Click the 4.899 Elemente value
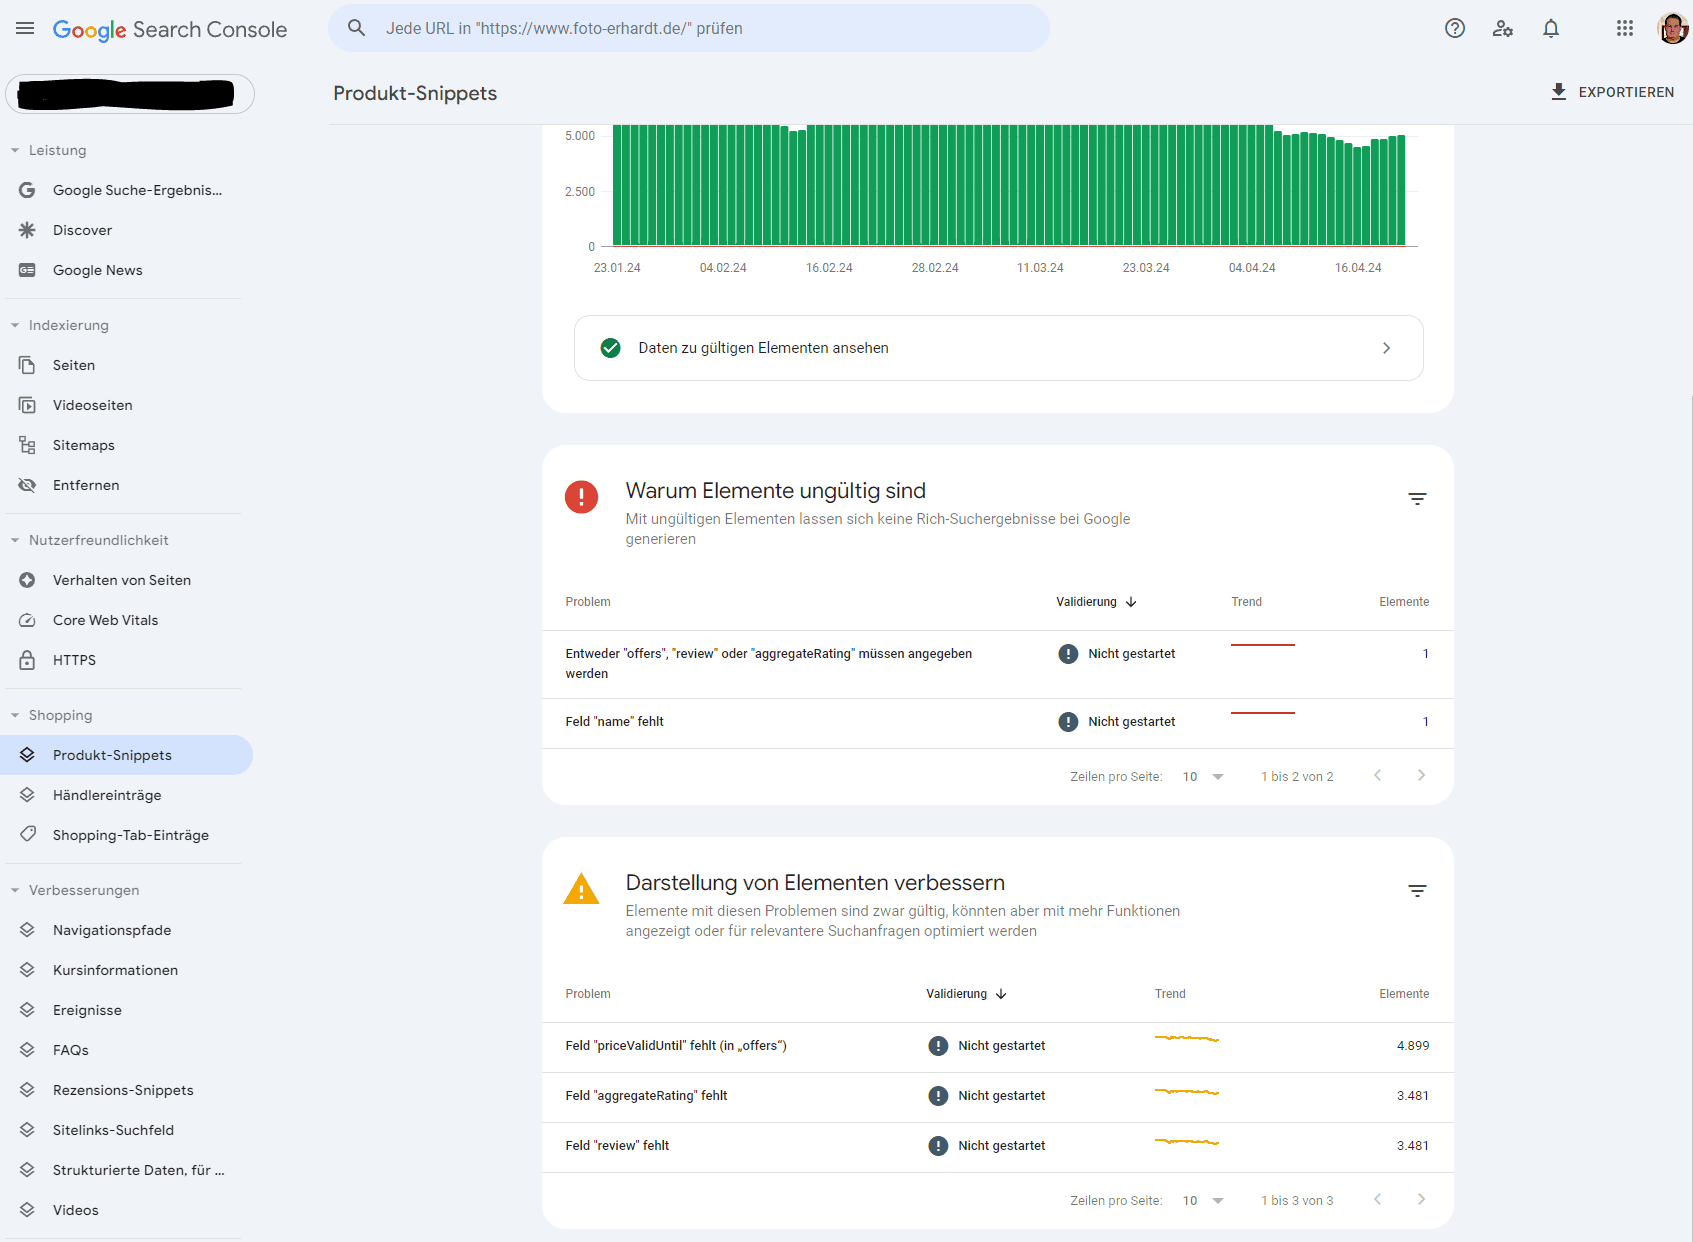Viewport: 1693px width, 1242px height. click(1412, 1046)
